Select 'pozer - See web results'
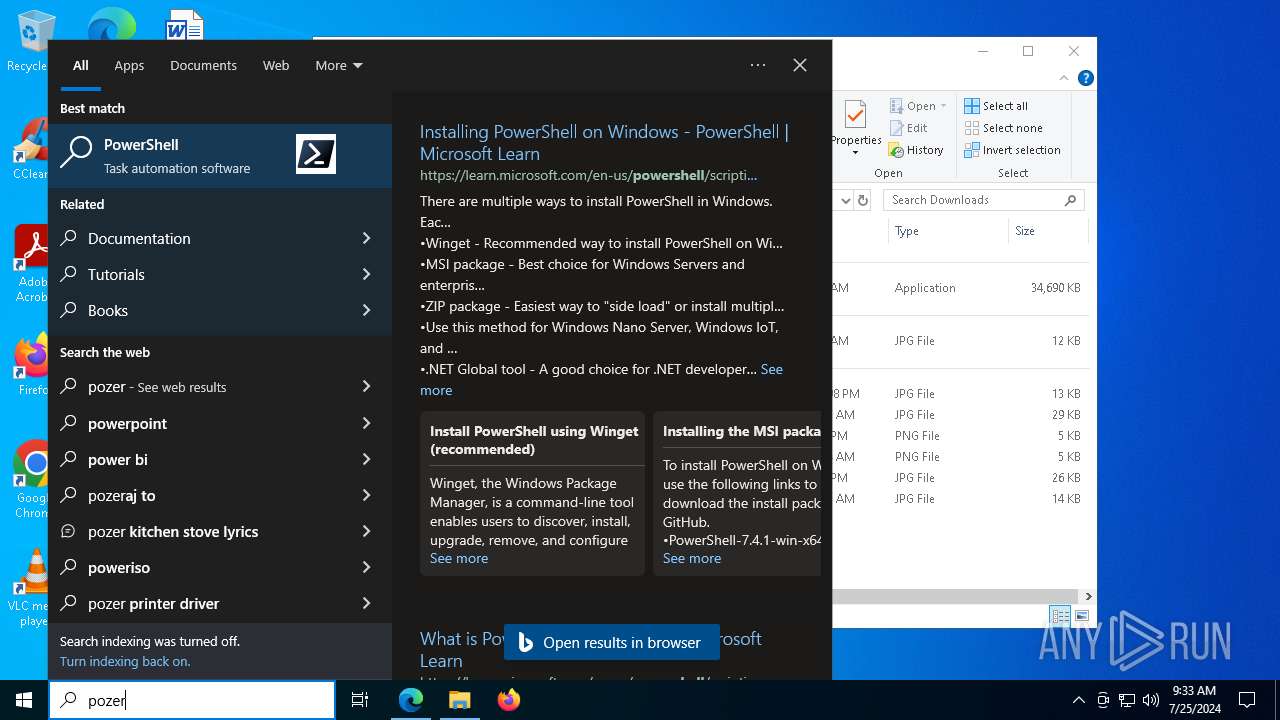Viewport: 1280px width, 720px height. click(220, 387)
